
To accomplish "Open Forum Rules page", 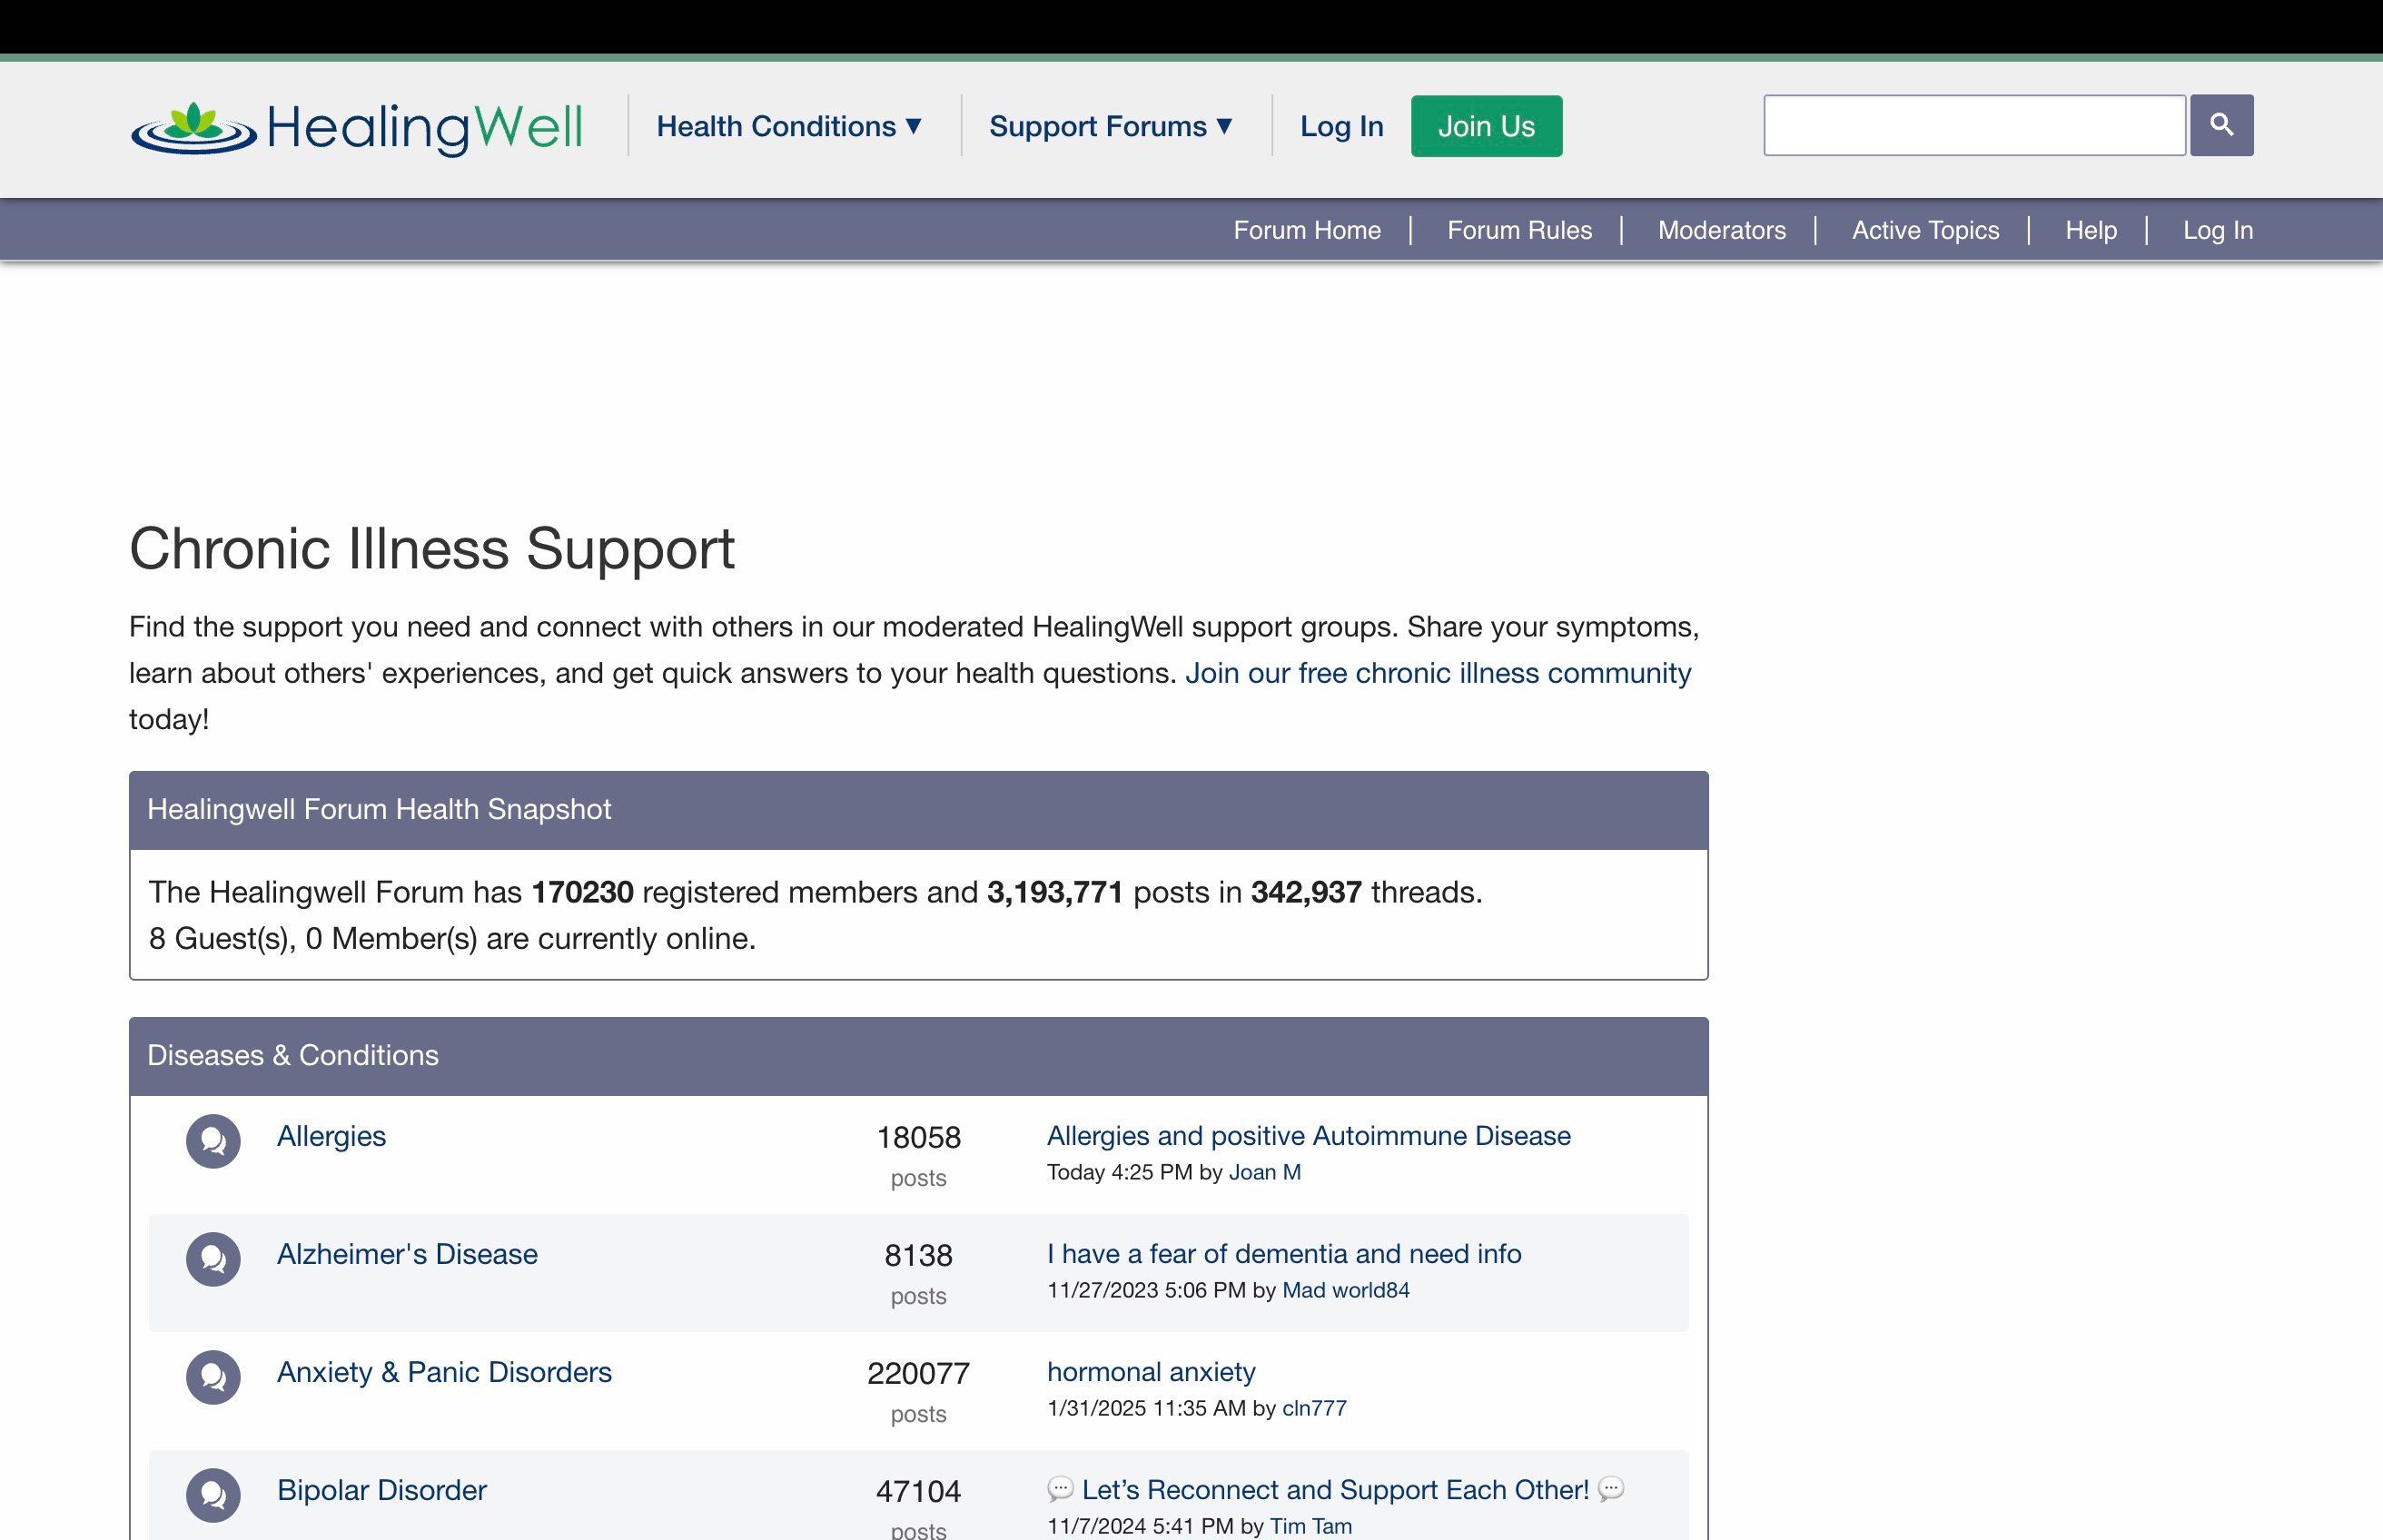I will coord(1519,230).
